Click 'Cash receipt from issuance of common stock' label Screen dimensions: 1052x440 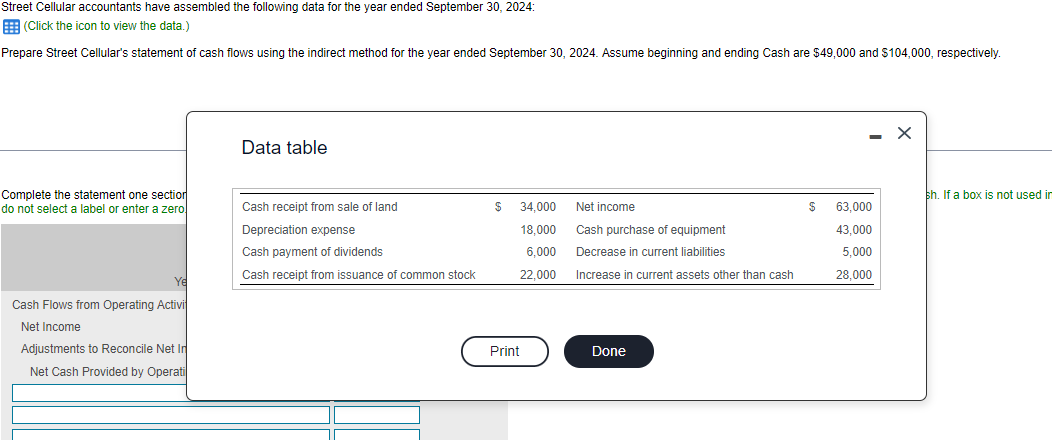click(359, 275)
